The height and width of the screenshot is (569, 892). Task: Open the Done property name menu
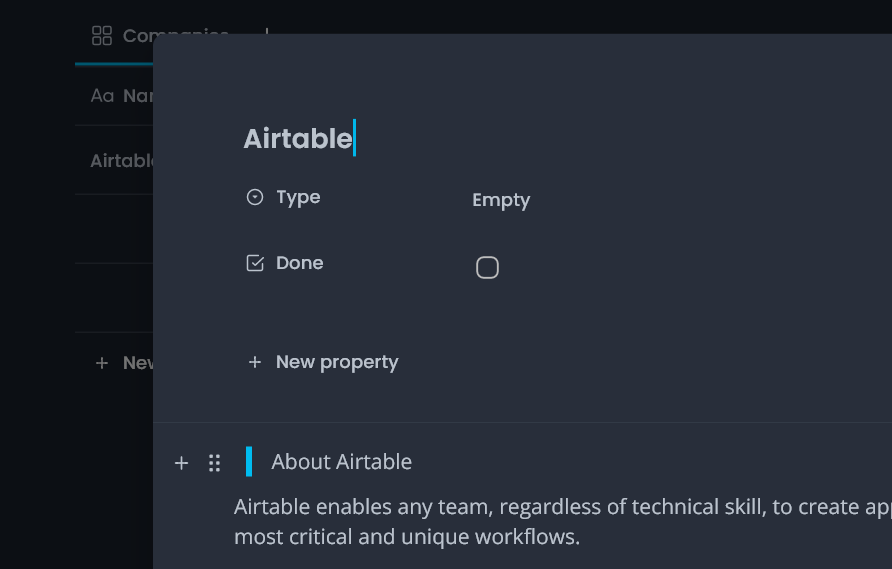tap(299, 263)
